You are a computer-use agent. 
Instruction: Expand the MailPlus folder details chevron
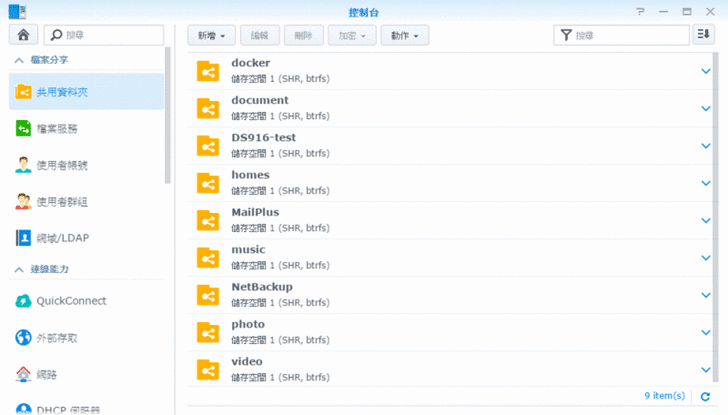[706, 220]
